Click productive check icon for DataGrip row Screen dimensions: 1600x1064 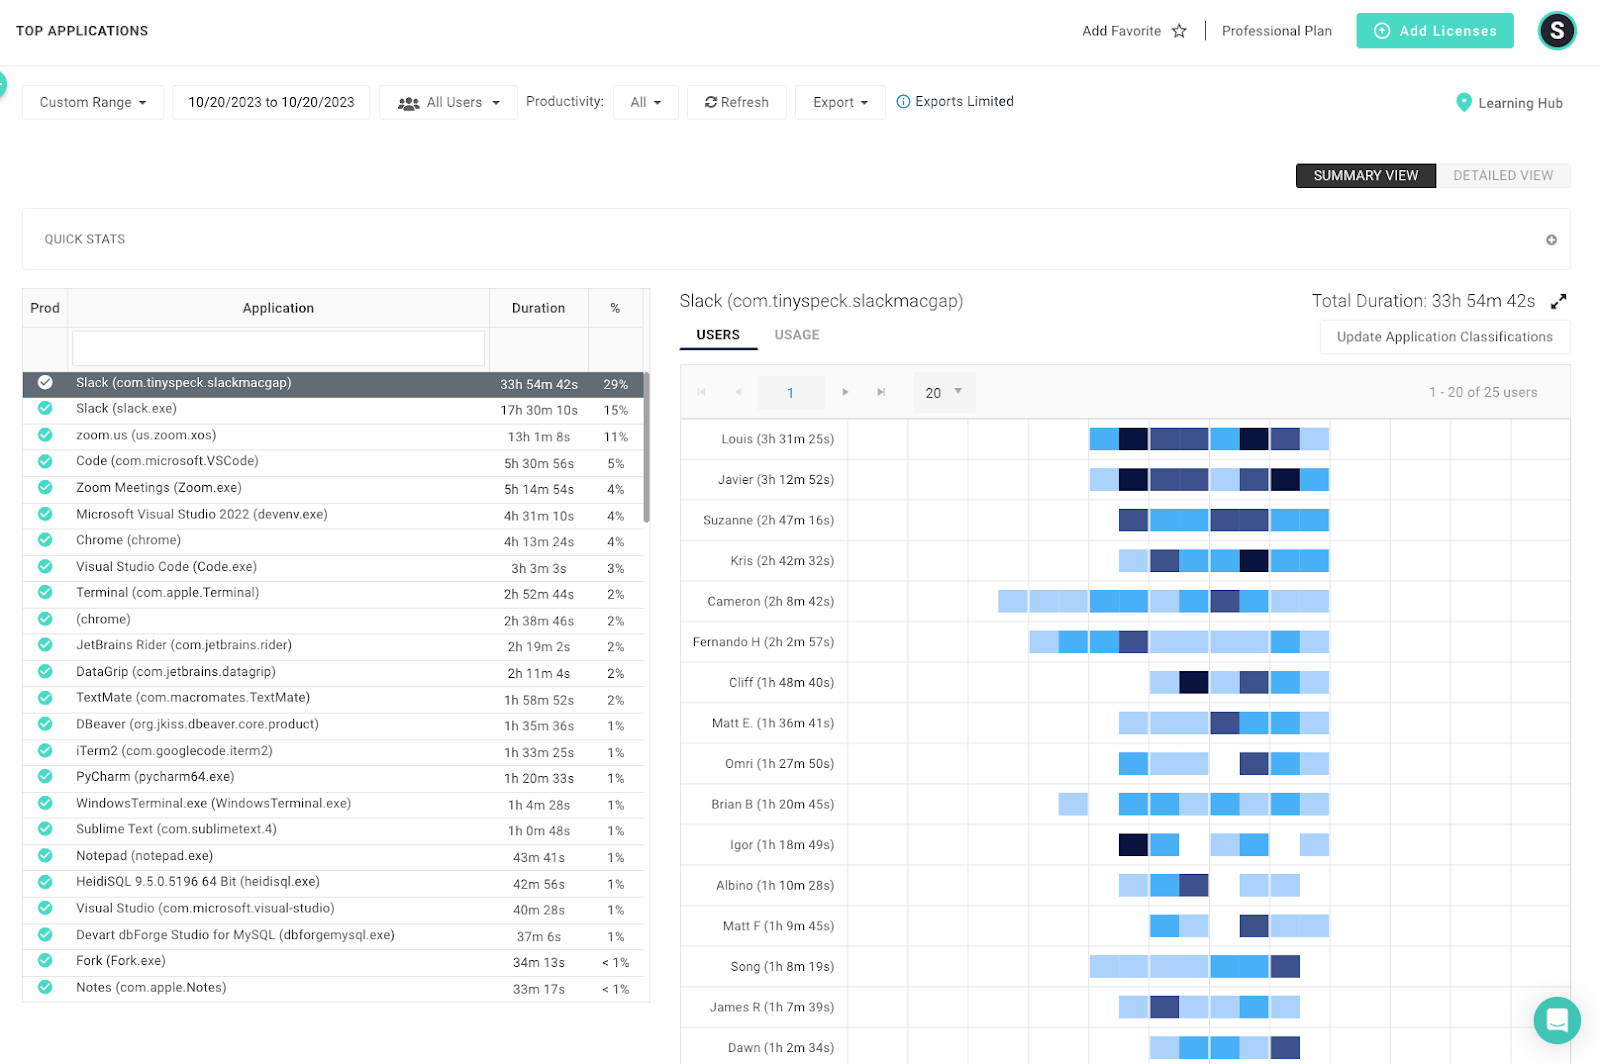tap(45, 672)
